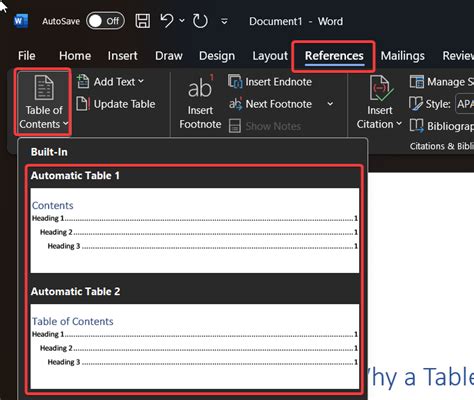This screenshot has height=400, width=474.
Task: Click the Save icon in title bar
Action: pyautogui.click(x=143, y=21)
